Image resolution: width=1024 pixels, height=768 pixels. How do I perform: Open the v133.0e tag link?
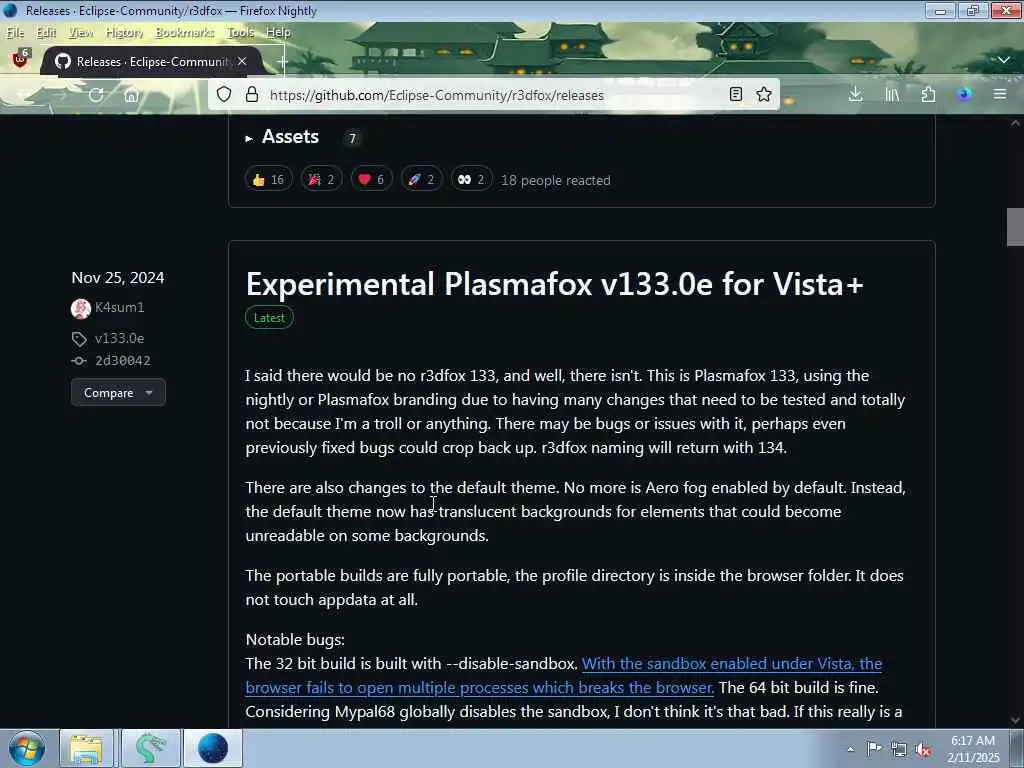[120, 338]
